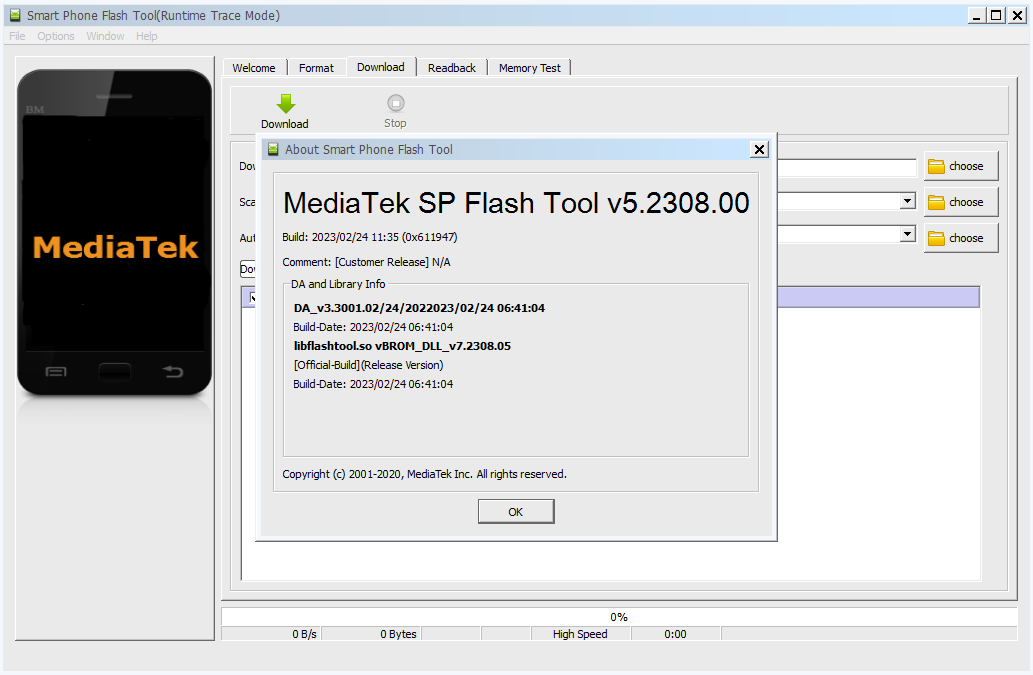Click the Copyright MediaTek Inc. line
The height and width of the screenshot is (675, 1033).
click(x=424, y=474)
